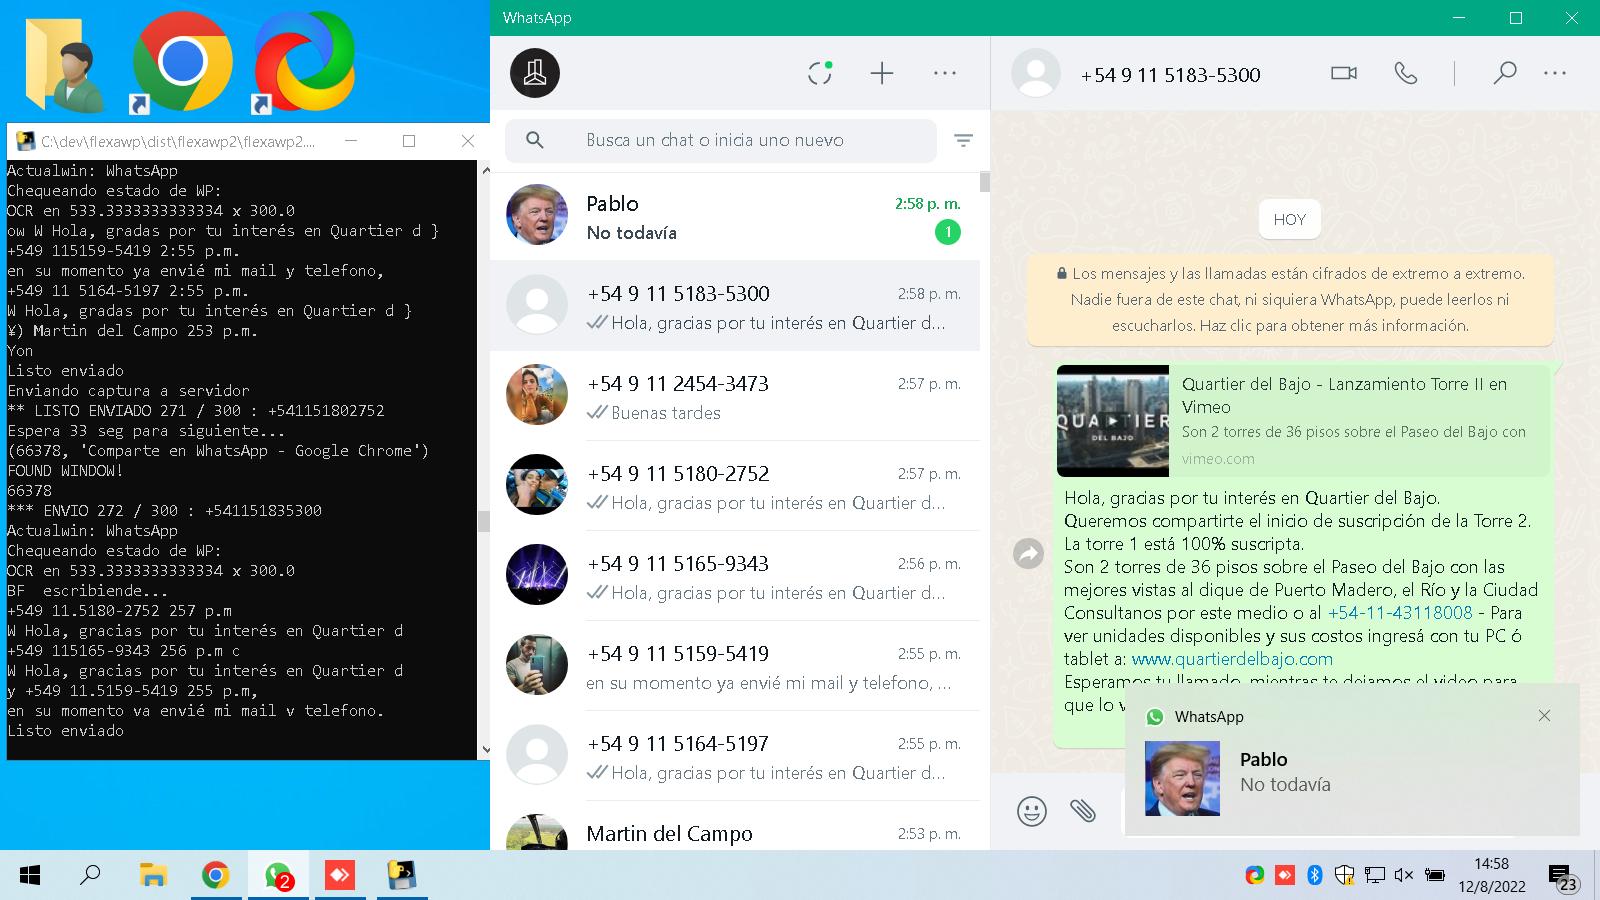Click the battery tray icon

pos(1434,876)
